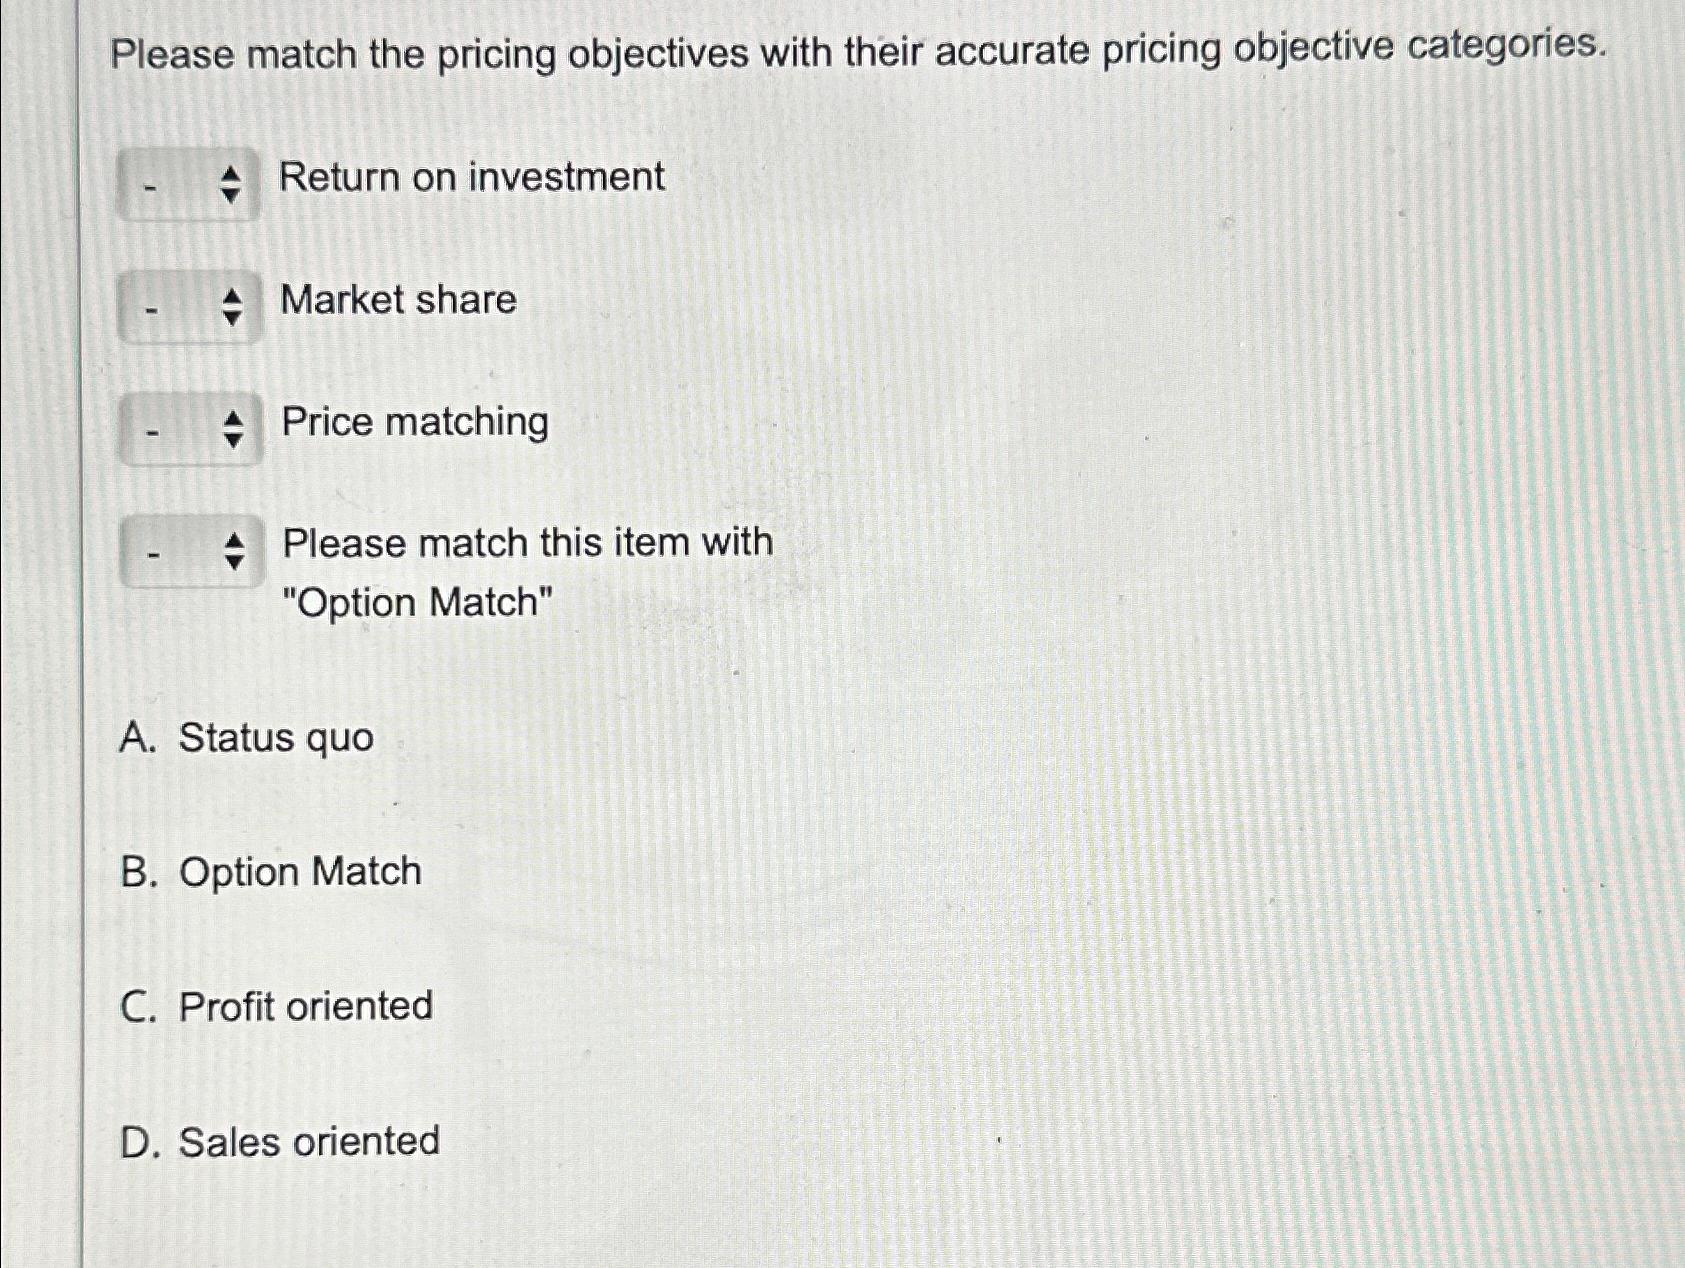Open the dropdown next to Return on investment
Image resolution: width=1685 pixels, height=1268 pixels.
(190, 183)
